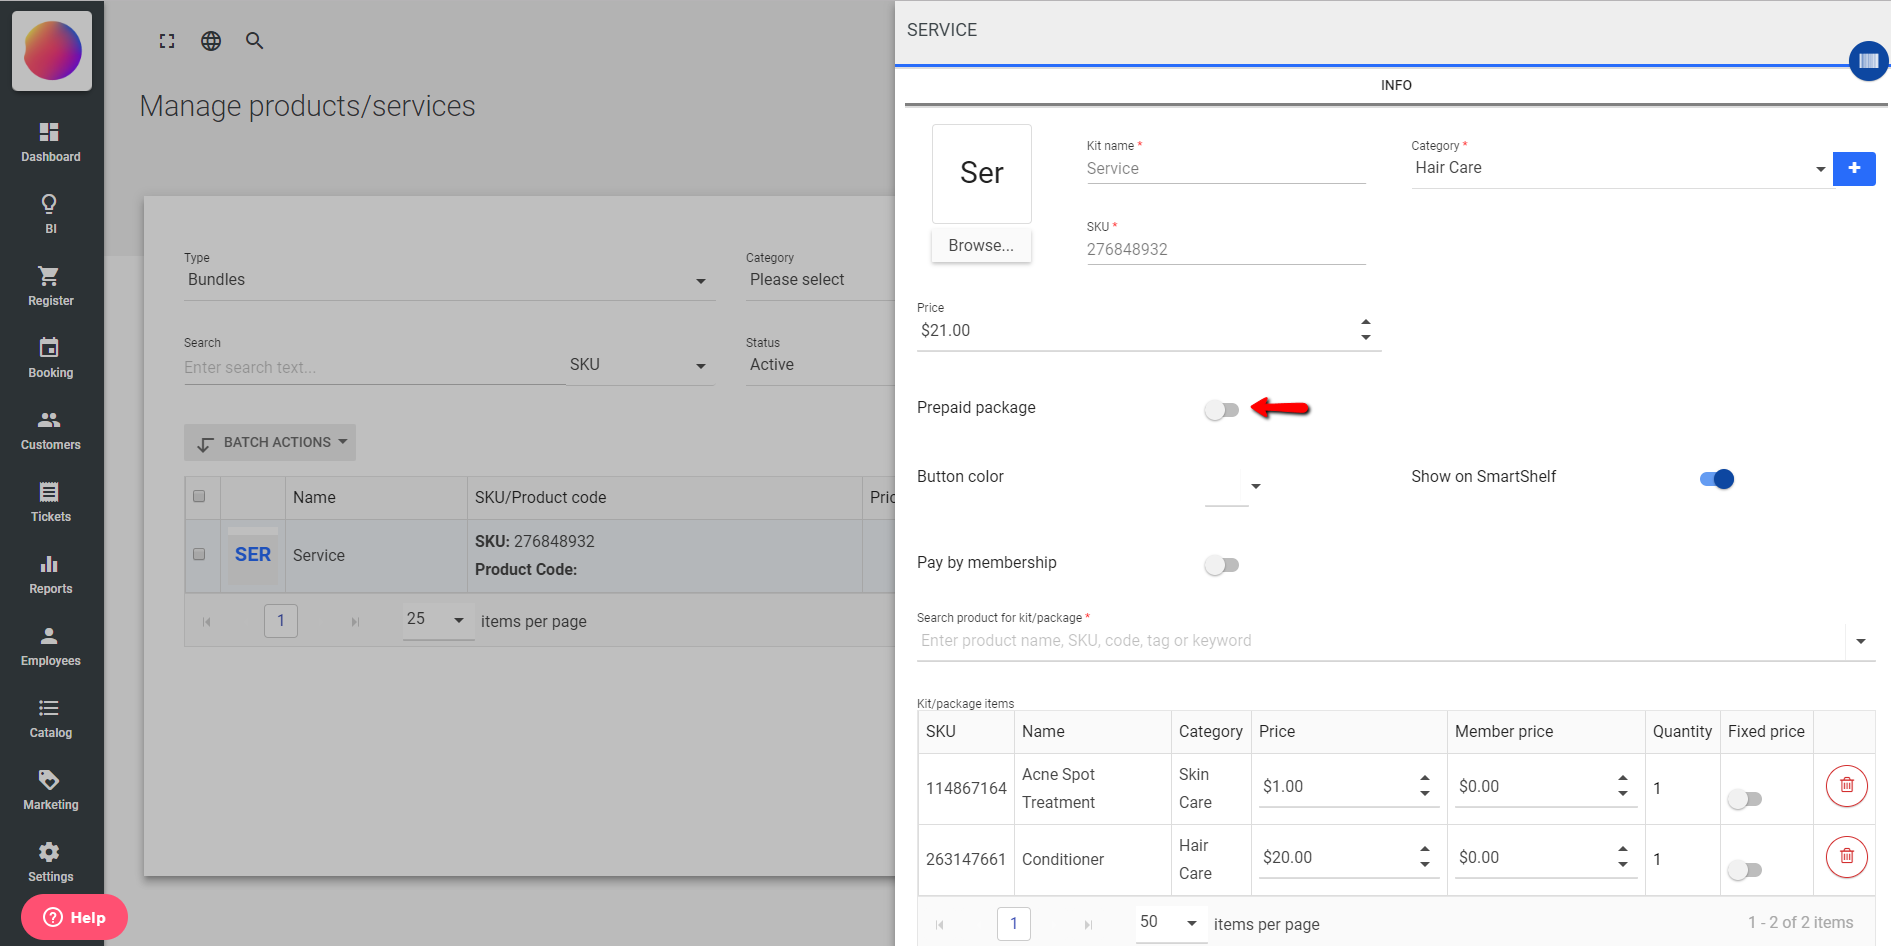Open the Type Bundles dropdown
This screenshot has height=946, width=1891.
click(448, 280)
